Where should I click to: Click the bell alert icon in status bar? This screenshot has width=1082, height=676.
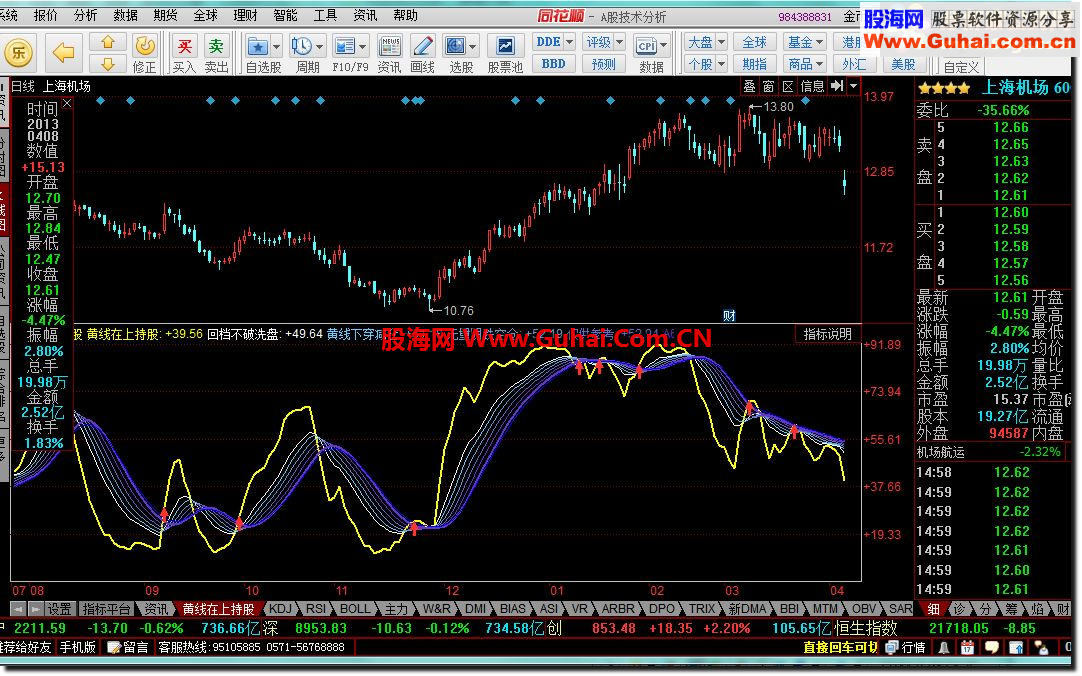tap(943, 648)
